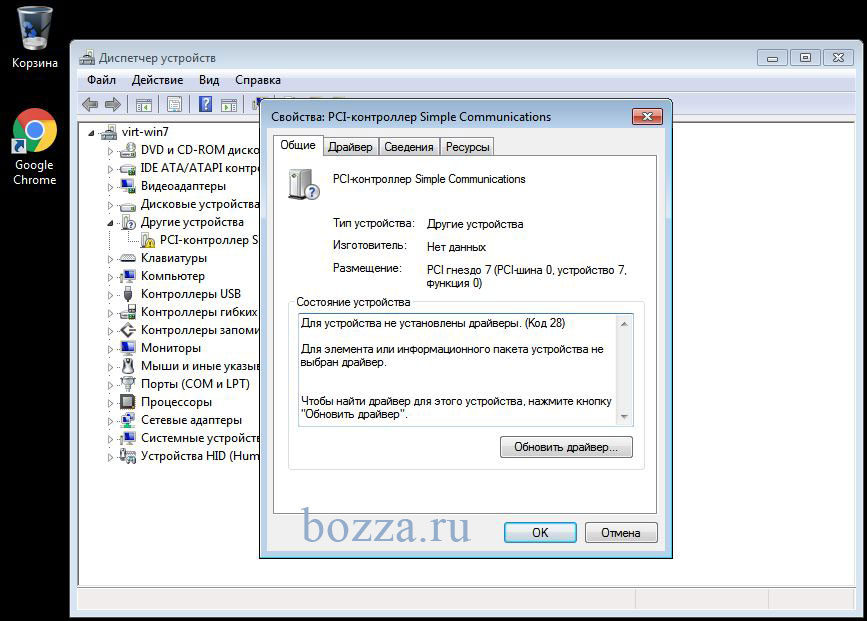Click the show/hide console tree toolbar icon

(x=144, y=104)
